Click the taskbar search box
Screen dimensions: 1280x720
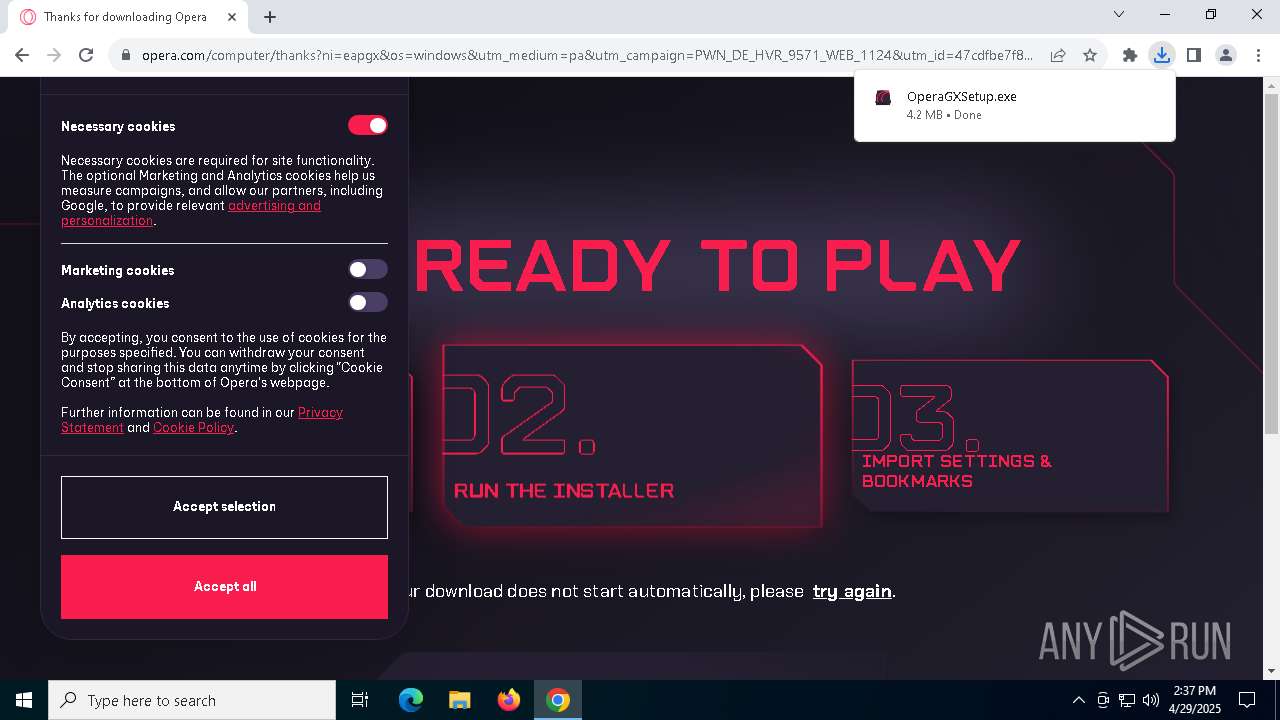click(192, 700)
